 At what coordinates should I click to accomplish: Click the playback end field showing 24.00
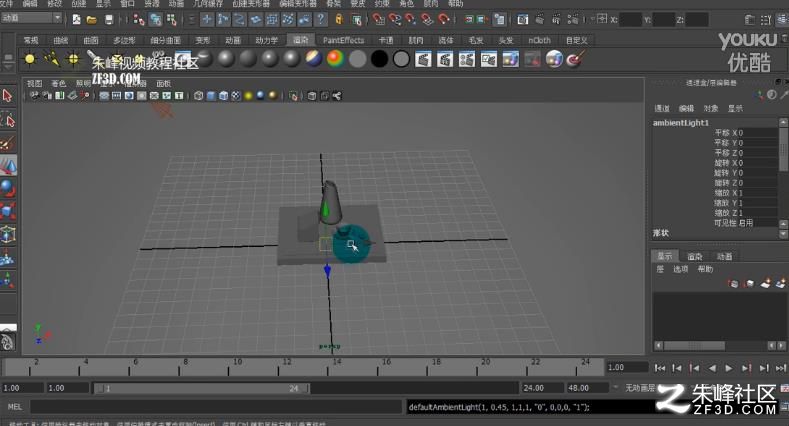(541, 388)
